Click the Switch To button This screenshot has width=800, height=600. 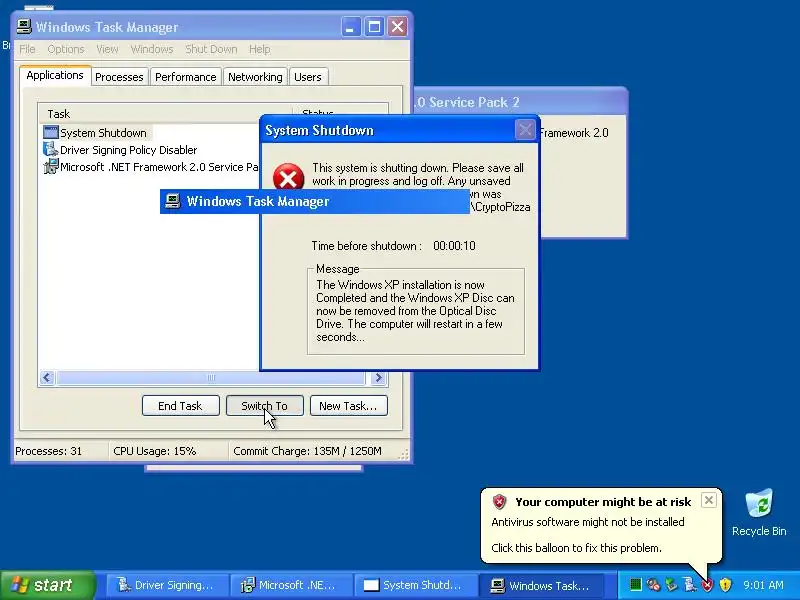coord(265,406)
